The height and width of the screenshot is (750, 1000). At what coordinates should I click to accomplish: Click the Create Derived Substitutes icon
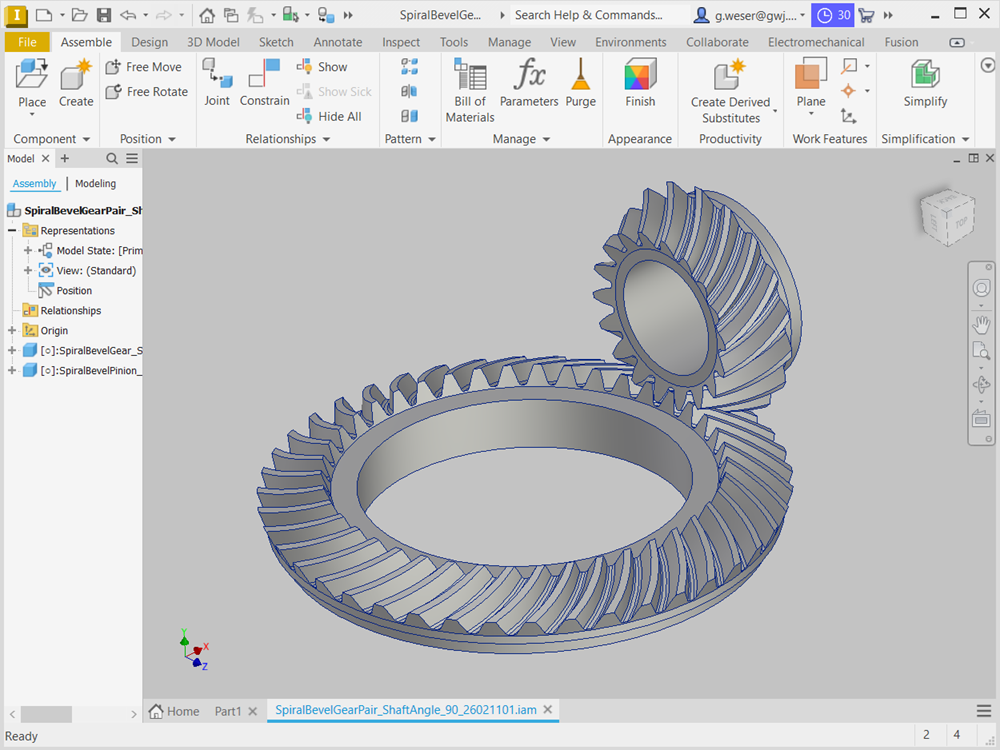pyautogui.click(x=730, y=77)
